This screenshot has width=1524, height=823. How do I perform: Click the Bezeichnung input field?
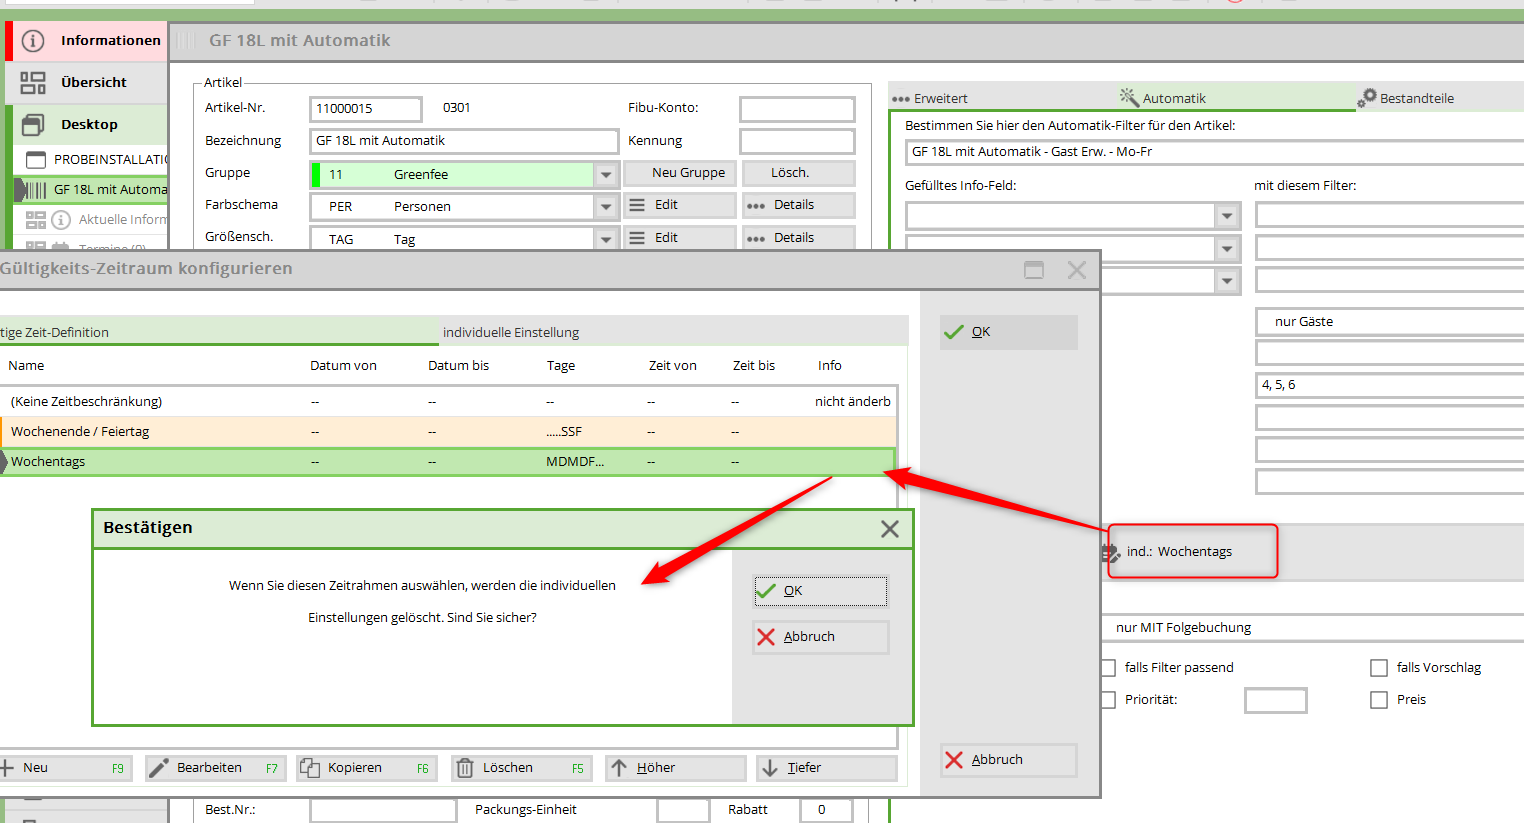click(x=464, y=141)
